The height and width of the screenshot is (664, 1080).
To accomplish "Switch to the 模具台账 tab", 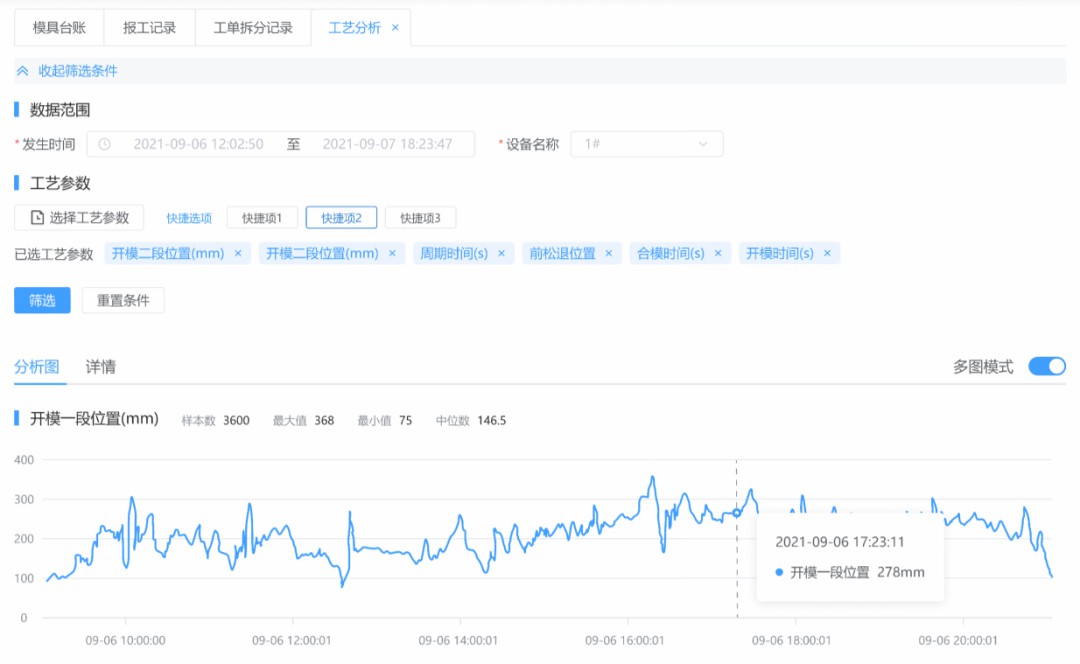I will (59, 28).
